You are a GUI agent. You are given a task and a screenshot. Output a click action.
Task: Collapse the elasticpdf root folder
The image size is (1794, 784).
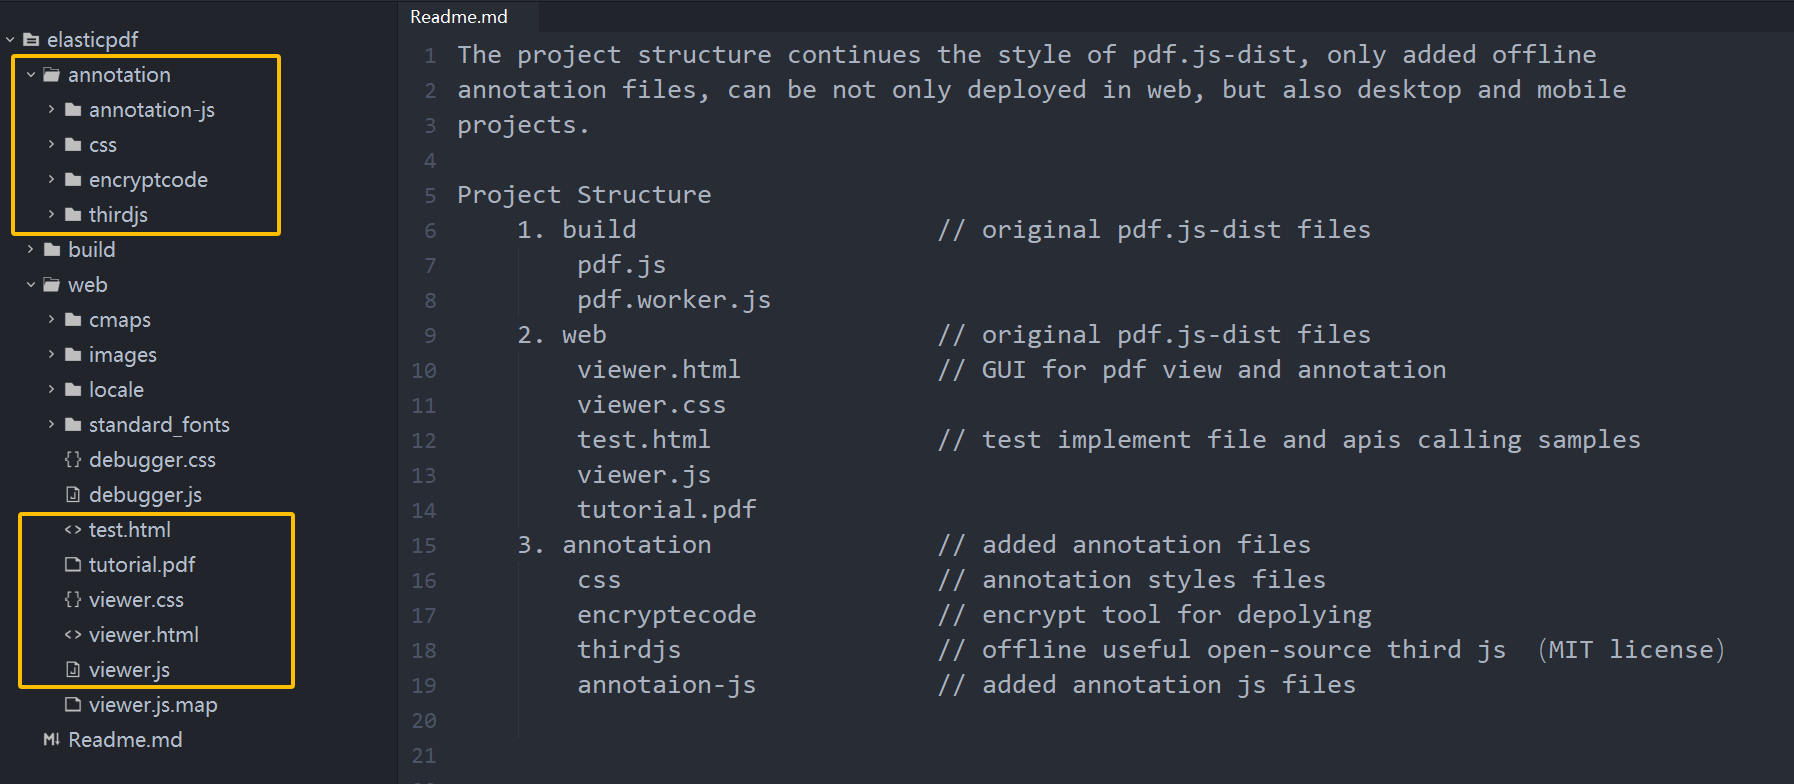(10, 39)
